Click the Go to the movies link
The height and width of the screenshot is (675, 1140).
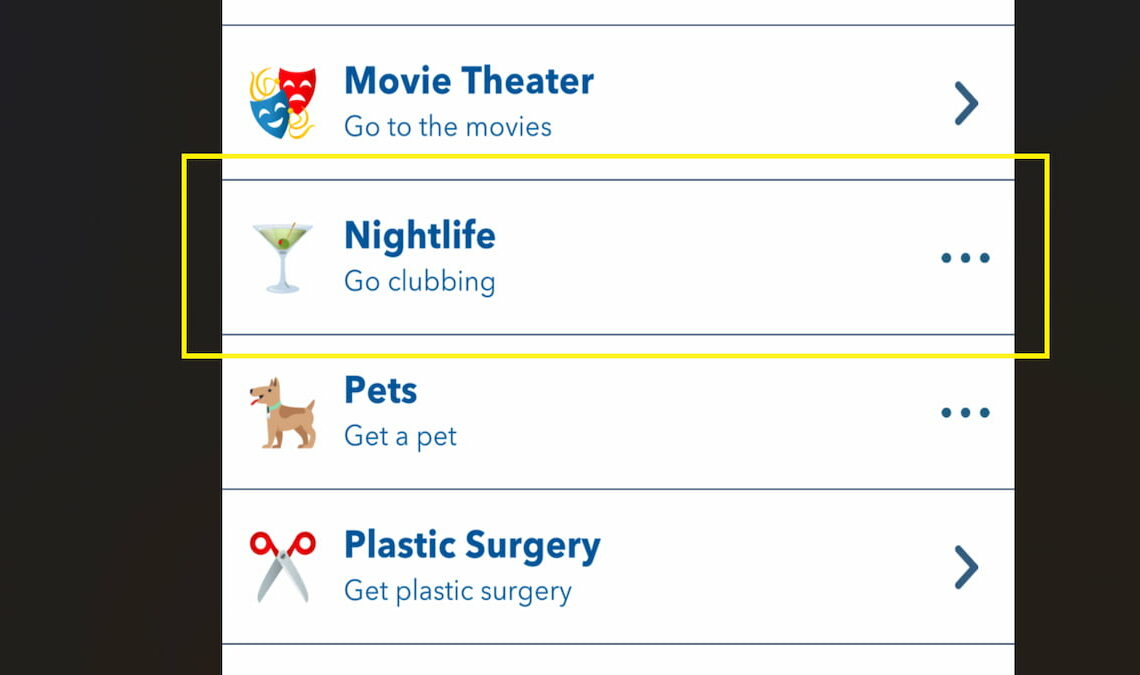click(x=447, y=126)
